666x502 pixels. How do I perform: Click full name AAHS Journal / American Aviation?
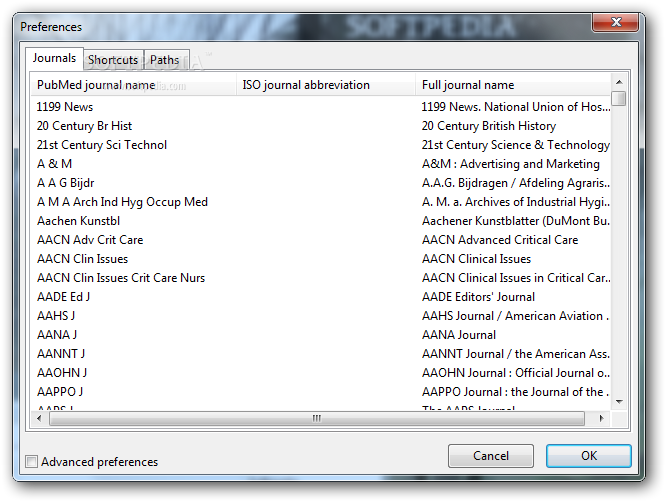(515, 316)
